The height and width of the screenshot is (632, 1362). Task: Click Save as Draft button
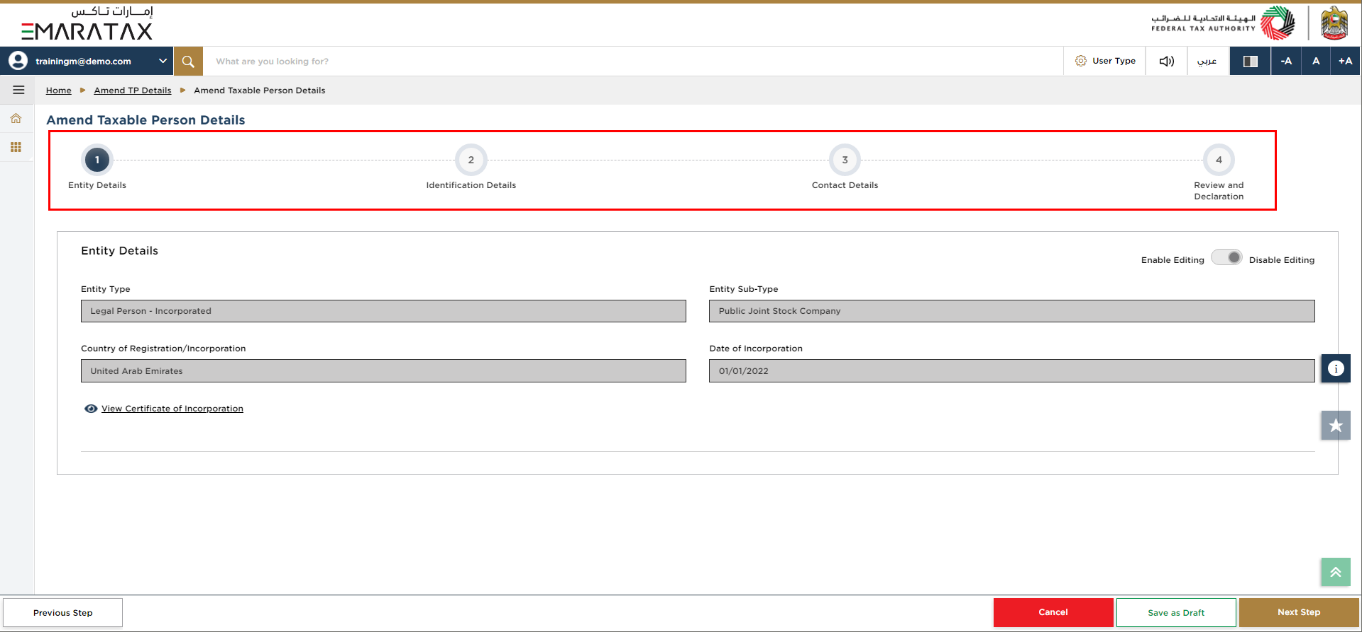pos(1176,612)
